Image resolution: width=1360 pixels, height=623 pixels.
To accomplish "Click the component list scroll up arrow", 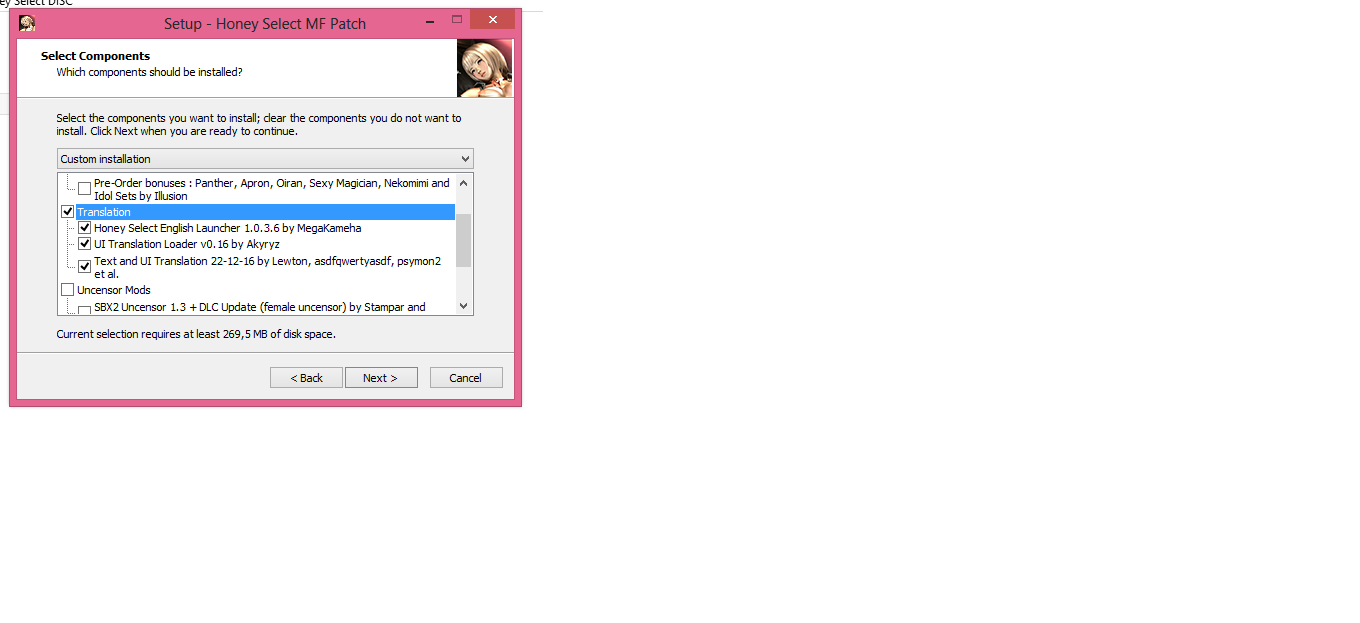I will click(x=463, y=183).
